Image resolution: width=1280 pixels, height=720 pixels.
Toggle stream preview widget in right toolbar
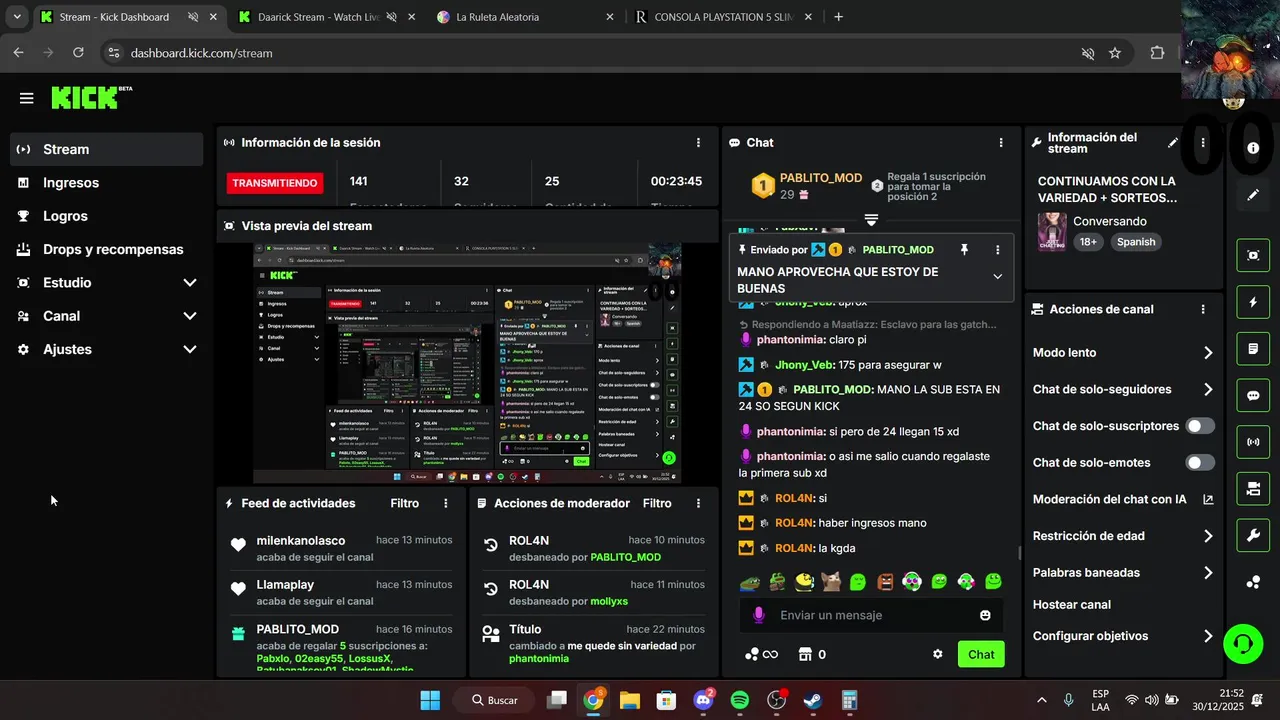point(1253,255)
